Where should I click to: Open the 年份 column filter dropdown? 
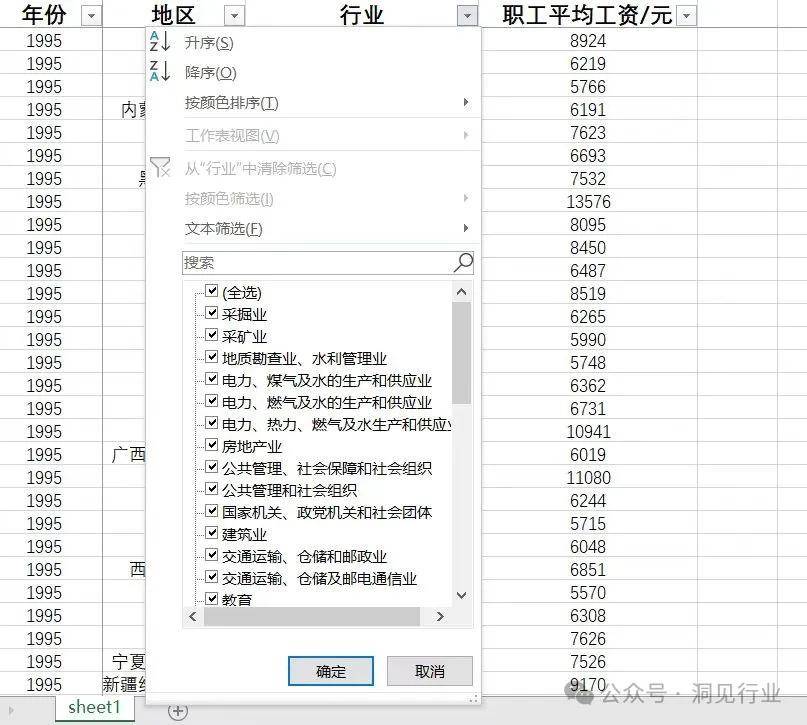point(92,16)
